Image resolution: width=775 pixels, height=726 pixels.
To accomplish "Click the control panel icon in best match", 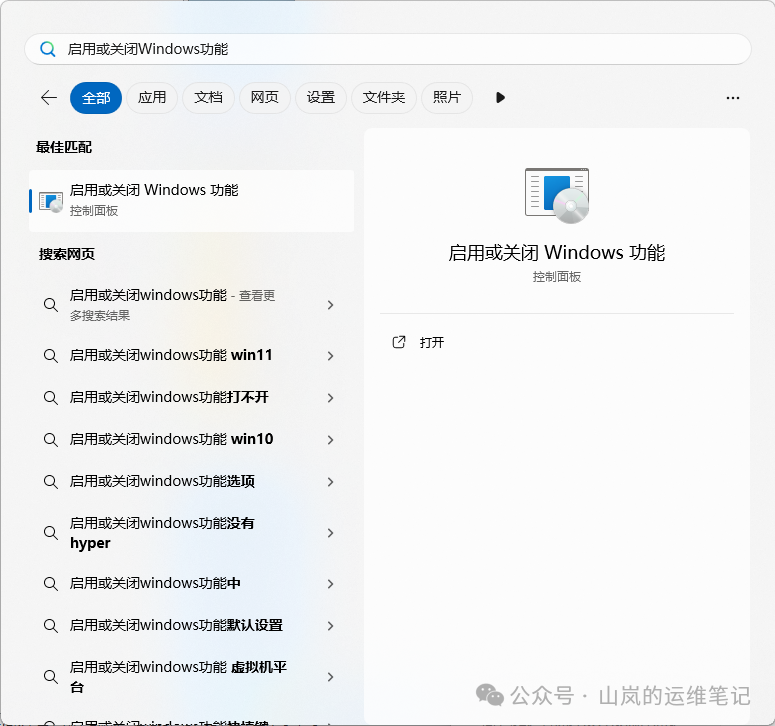I will click(x=51, y=202).
